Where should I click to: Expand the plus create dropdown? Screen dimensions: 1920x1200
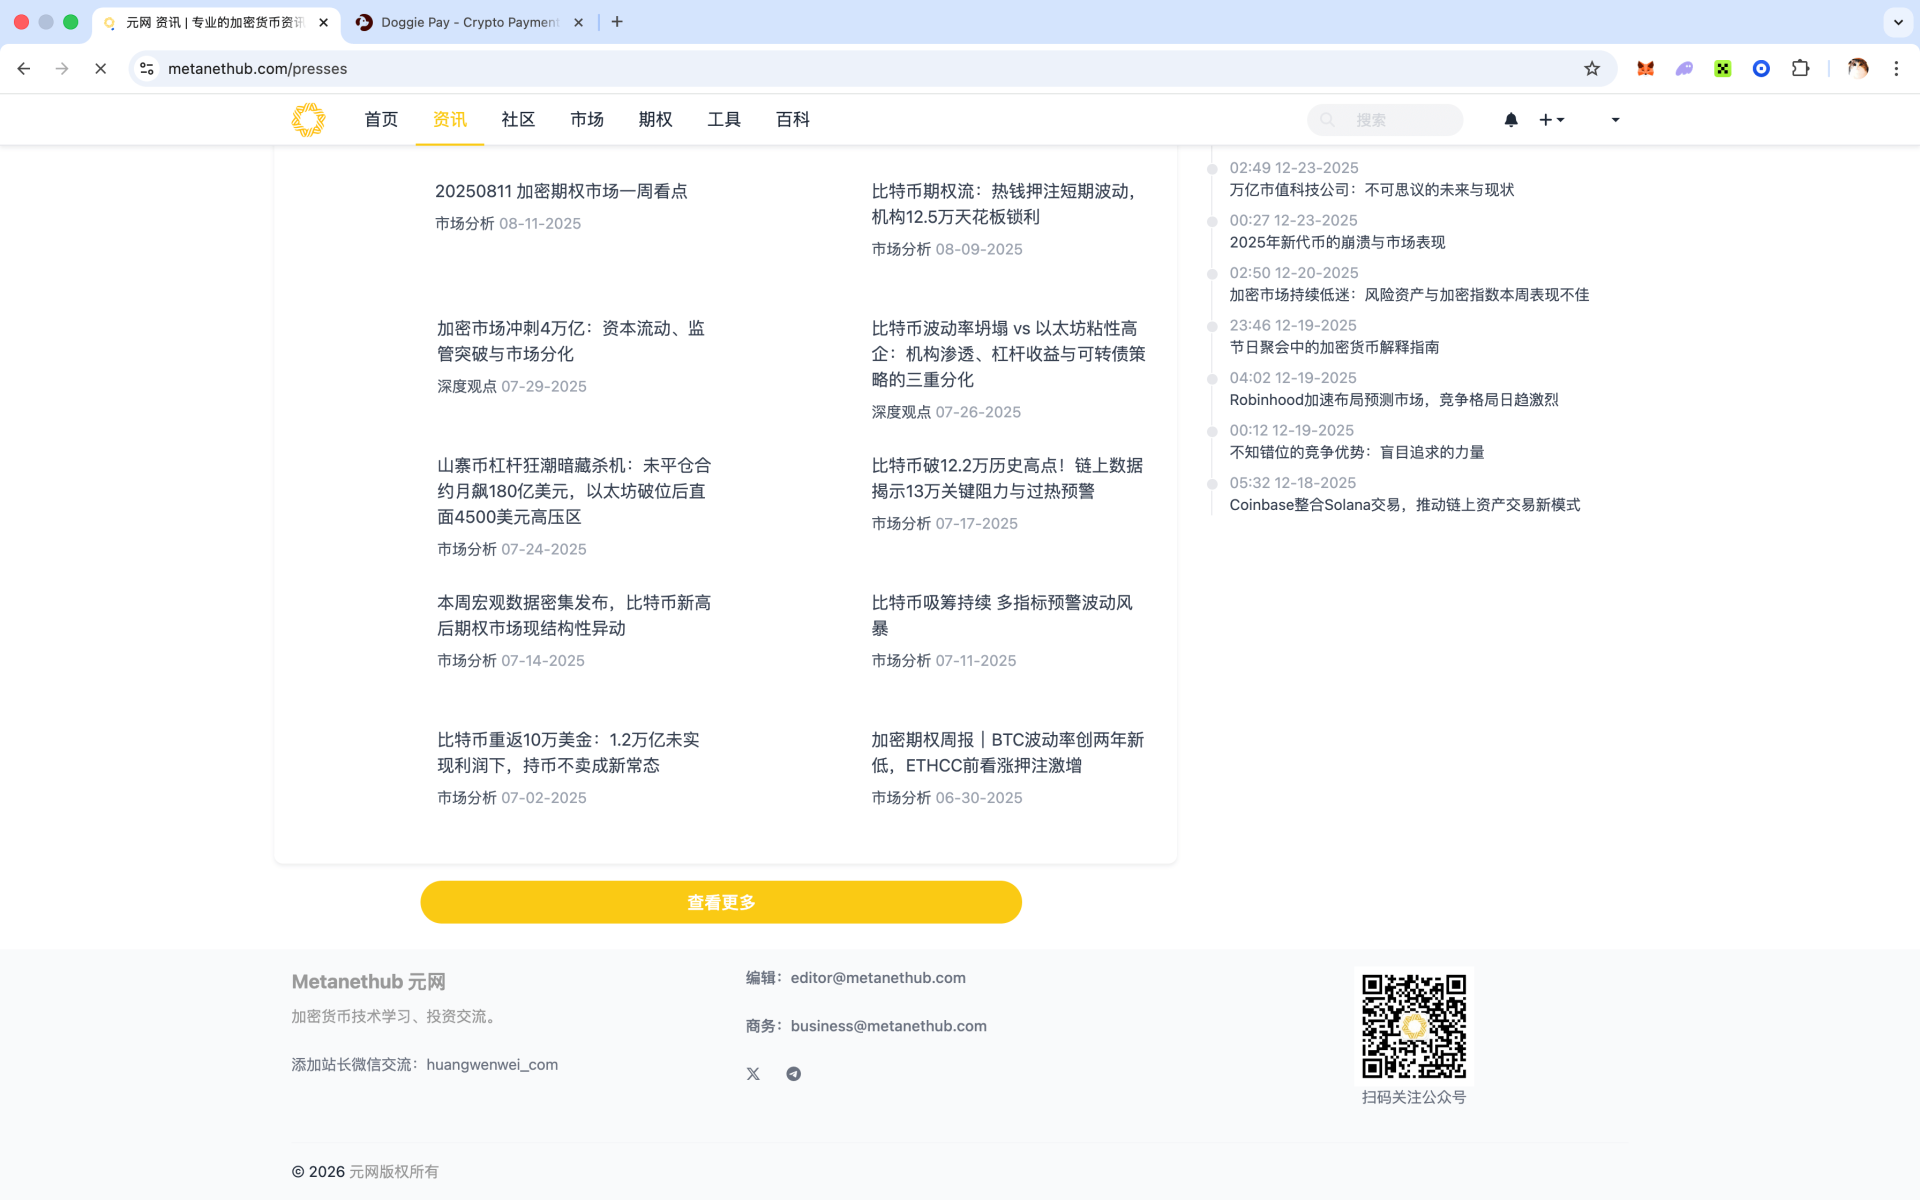click(x=1551, y=120)
